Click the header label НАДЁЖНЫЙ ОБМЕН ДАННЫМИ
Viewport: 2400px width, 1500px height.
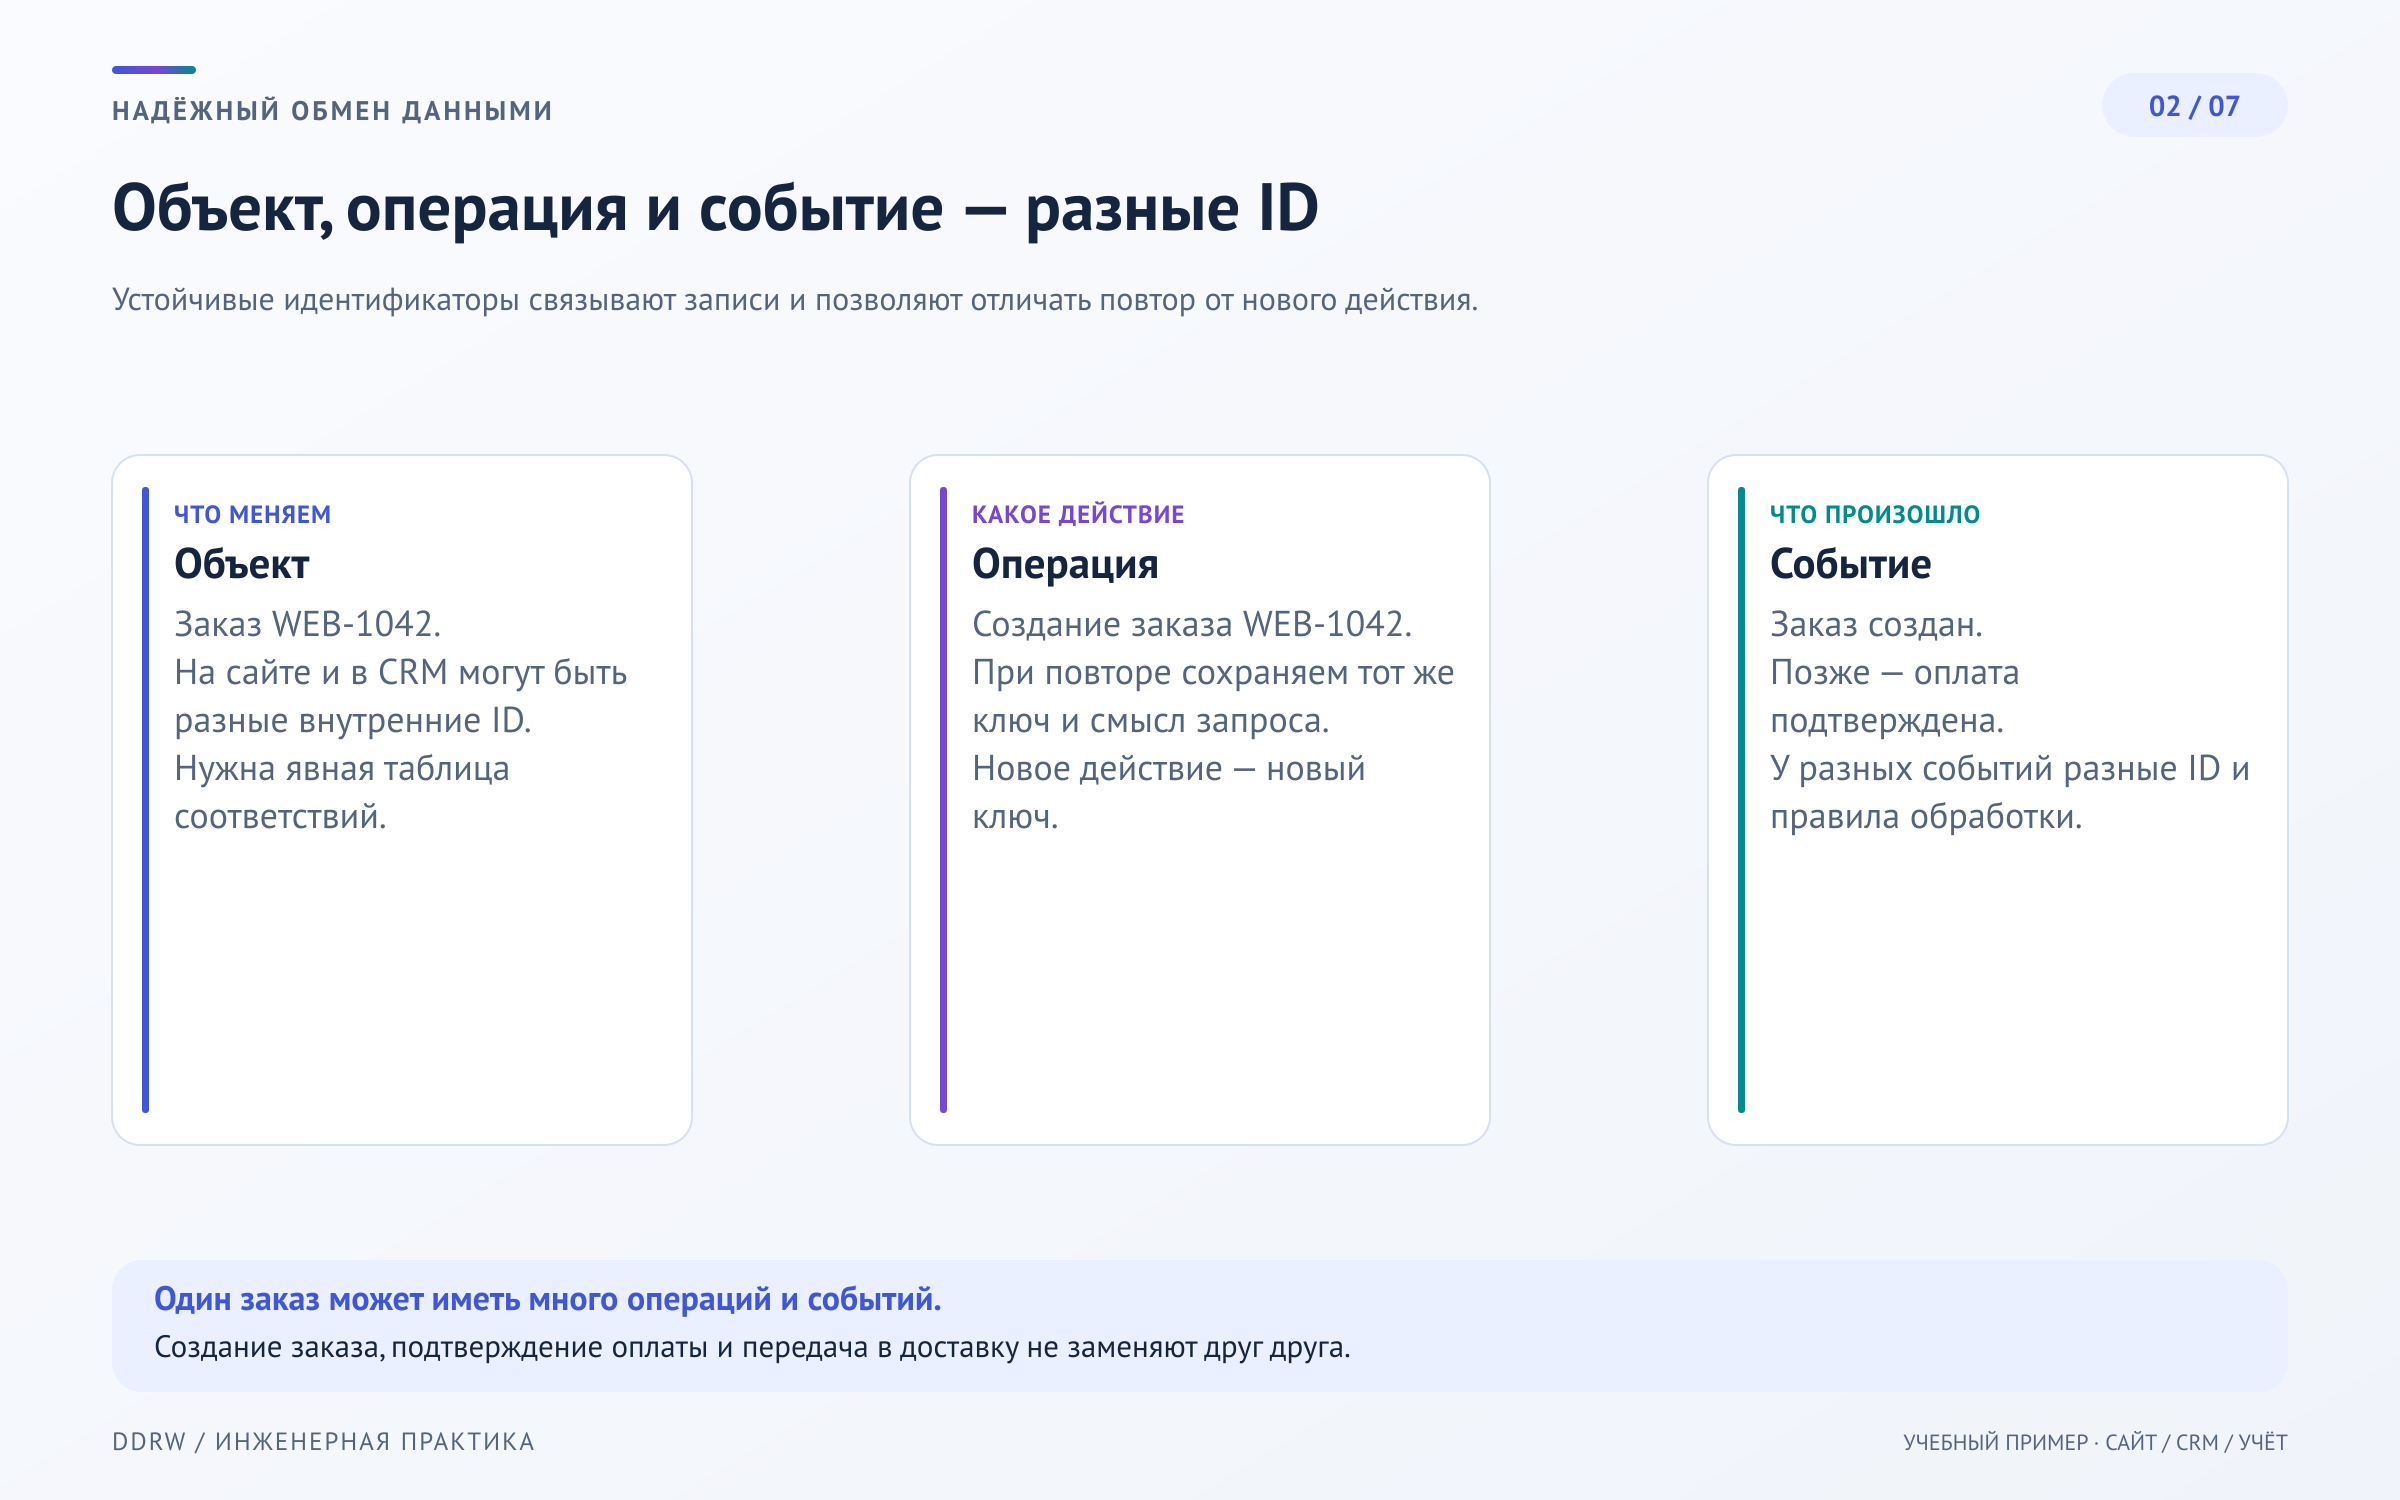tap(332, 110)
